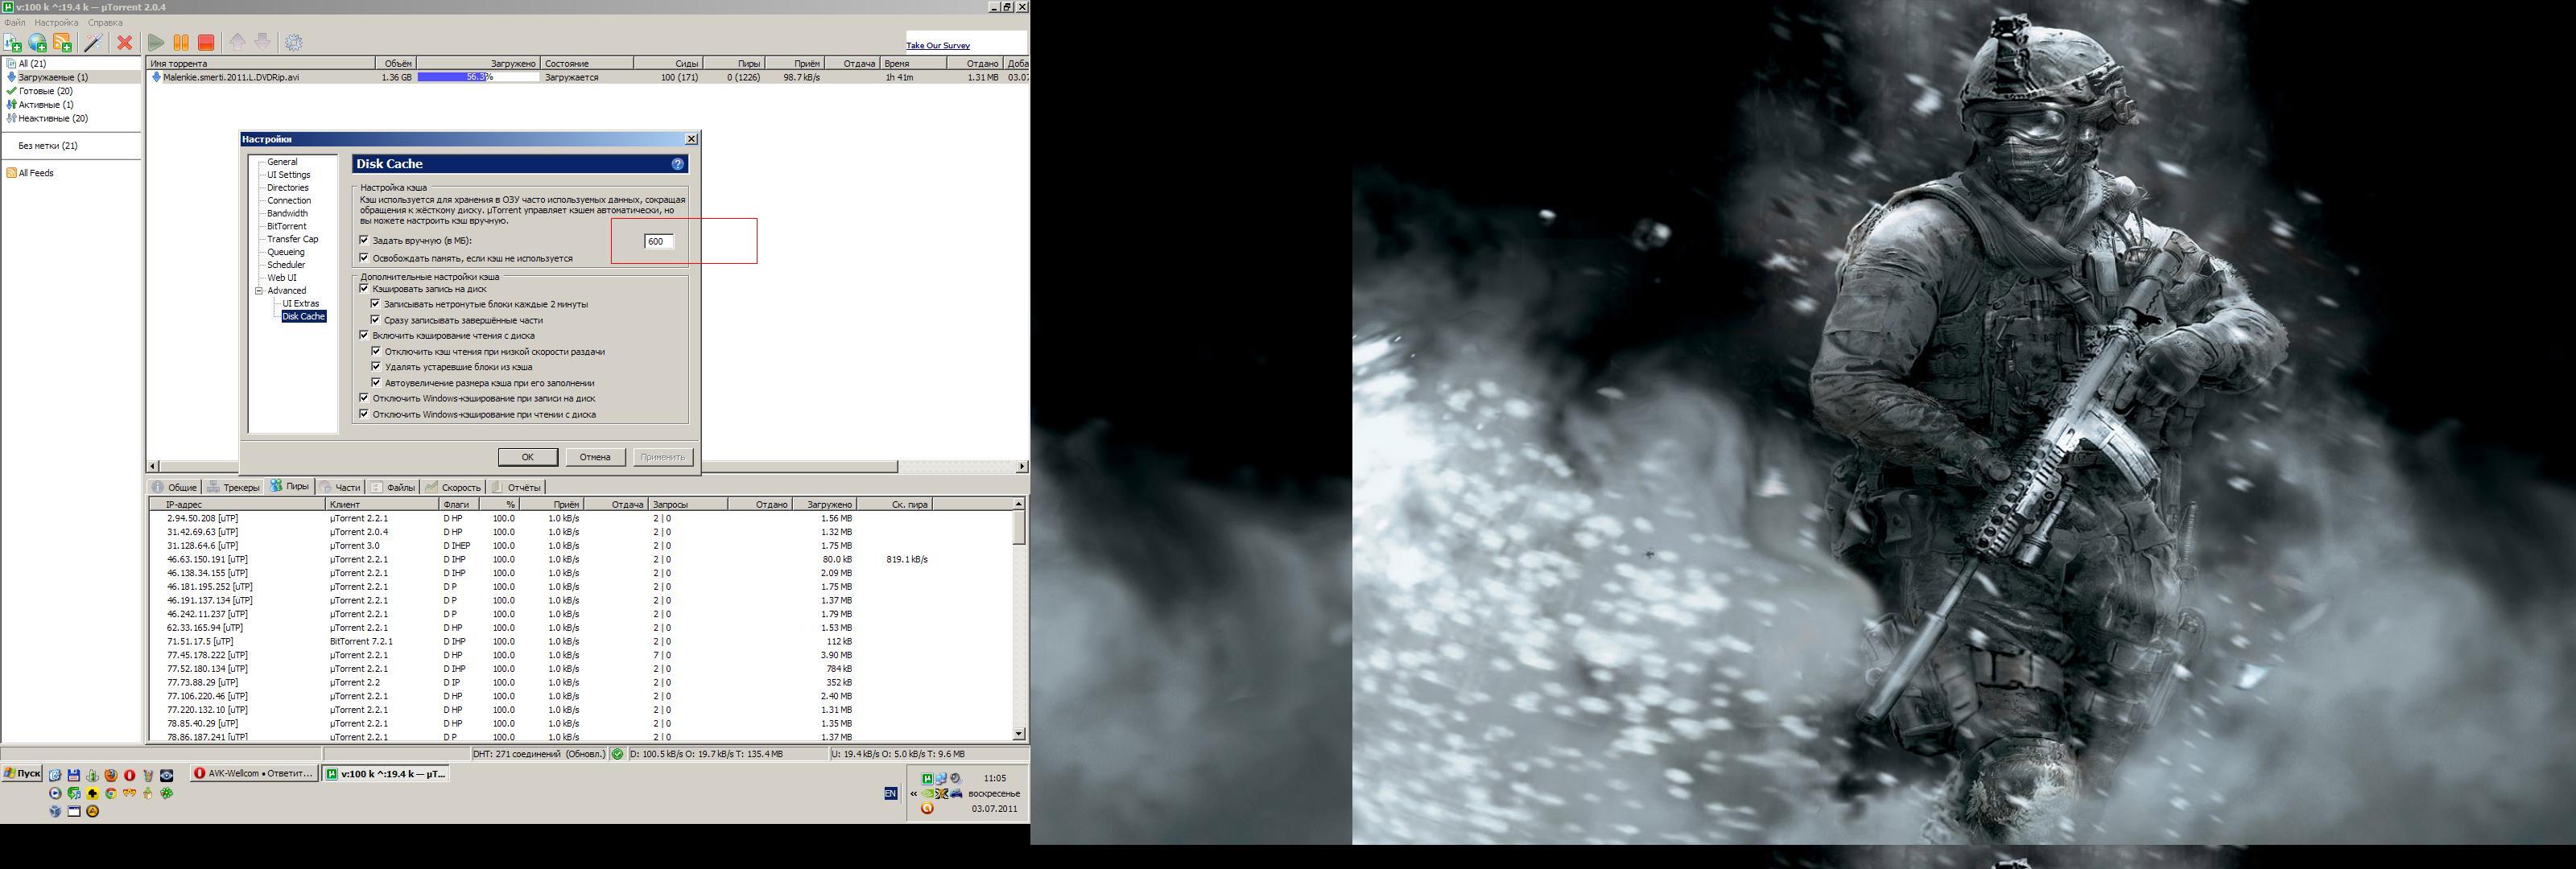This screenshot has height=869, width=2576.
Task: Click the EN language indicator
Action: pos(891,794)
